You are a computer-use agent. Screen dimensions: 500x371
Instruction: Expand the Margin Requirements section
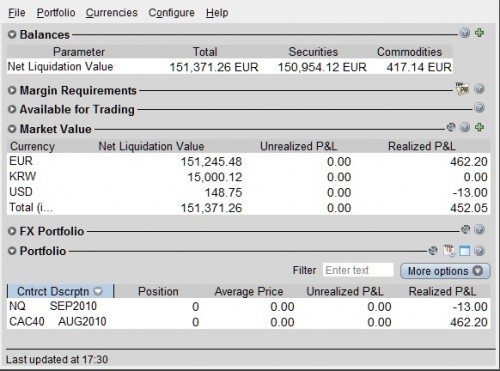coord(12,90)
